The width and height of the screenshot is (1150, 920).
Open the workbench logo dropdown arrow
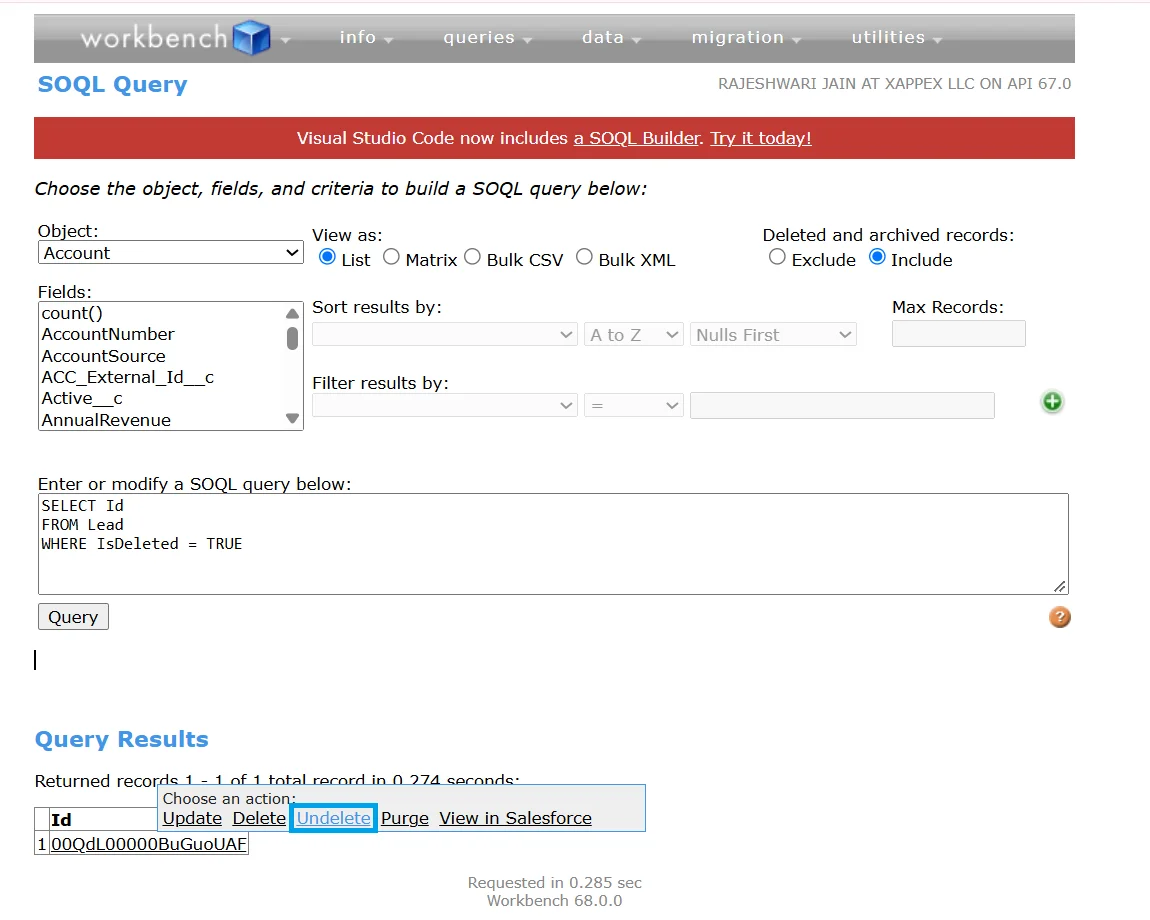[x=285, y=40]
